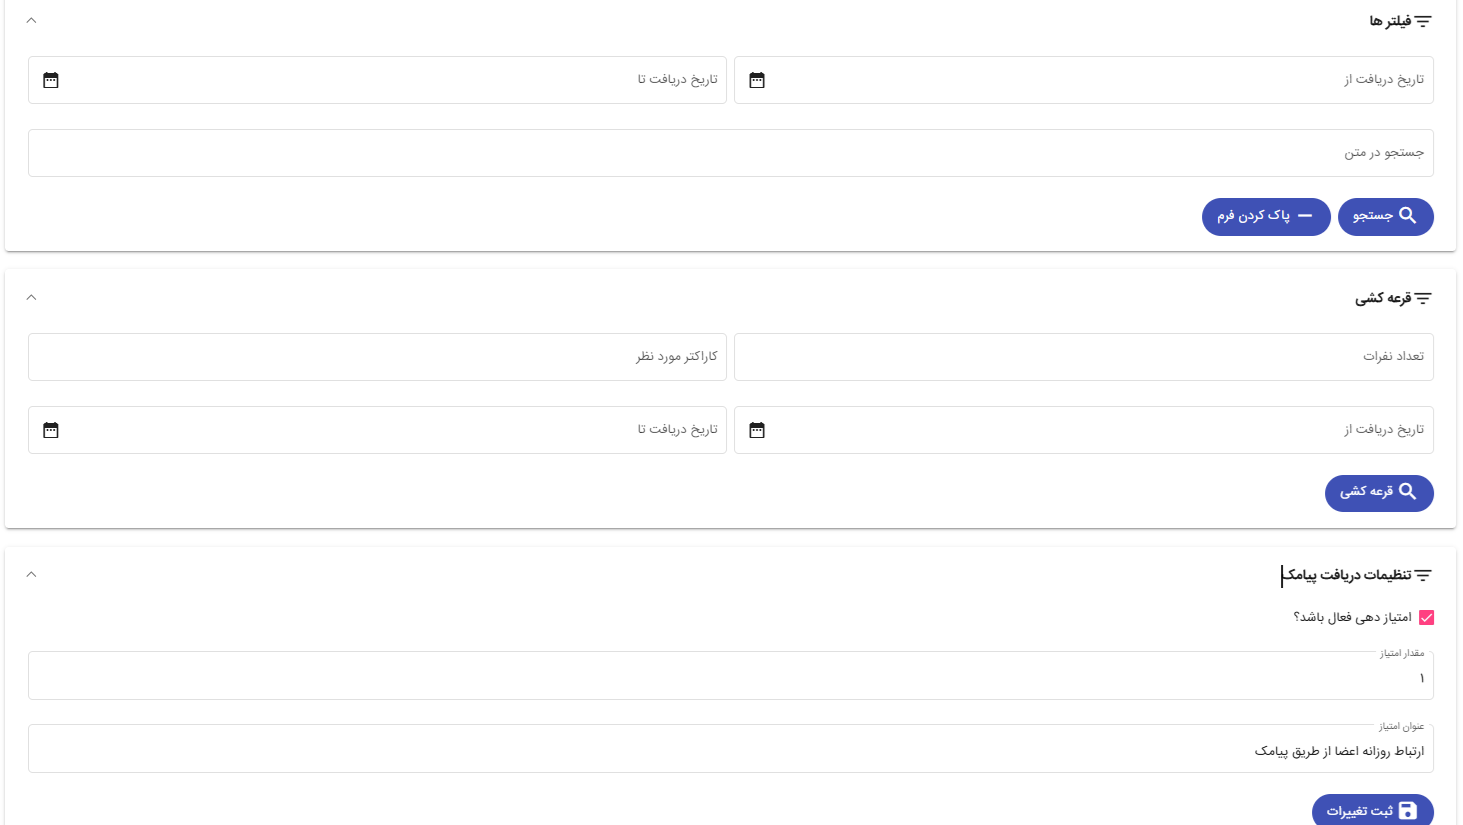Save with the 'ثبت تغییرات' button
The width and height of the screenshot is (1463, 825).
coord(1372,810)
